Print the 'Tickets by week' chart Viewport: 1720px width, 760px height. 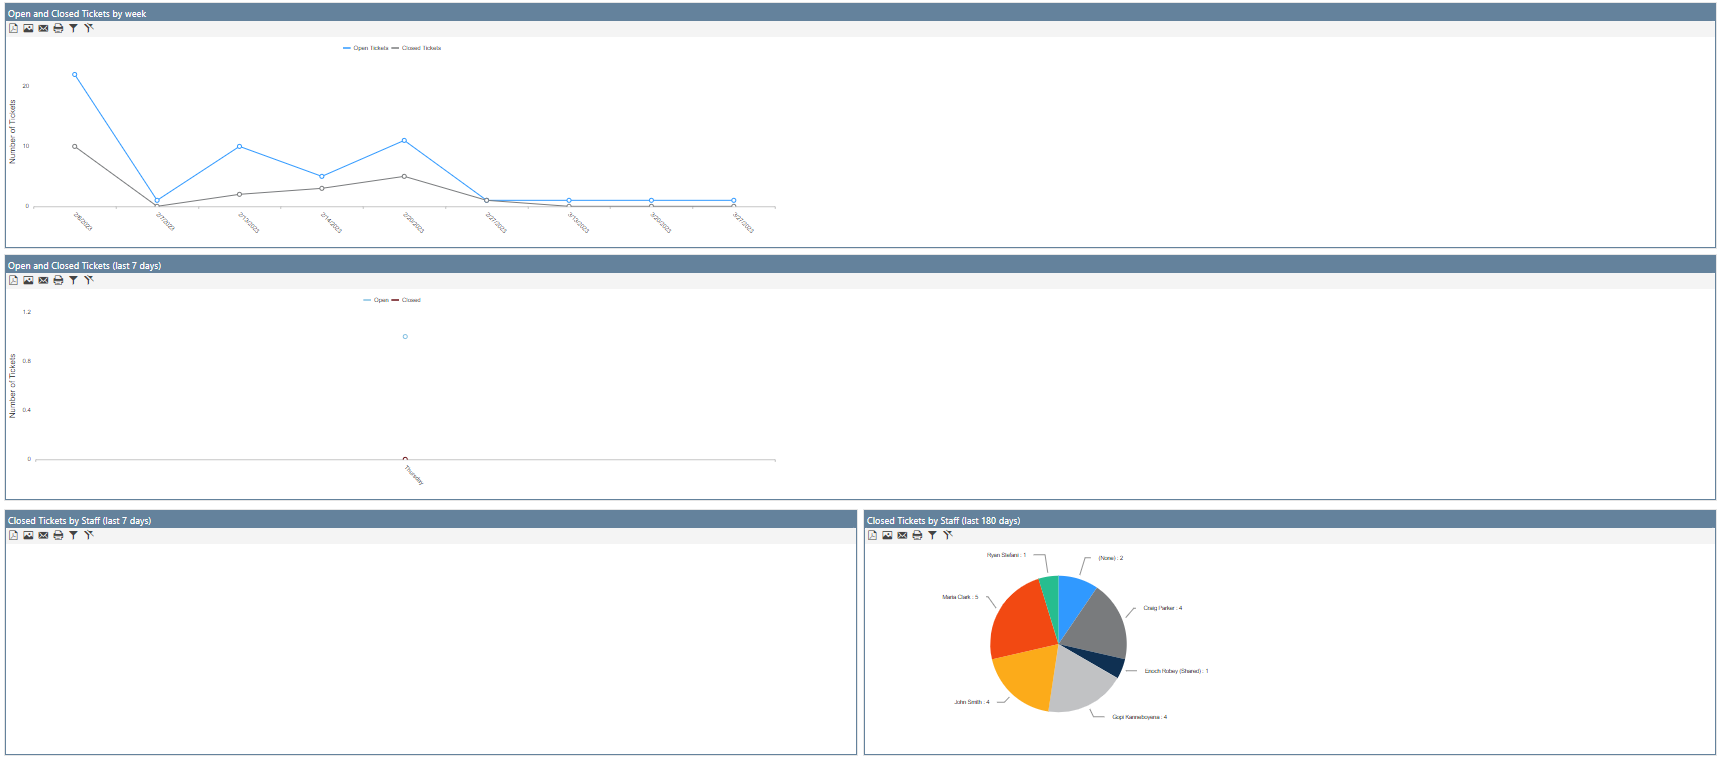(58, 28)
